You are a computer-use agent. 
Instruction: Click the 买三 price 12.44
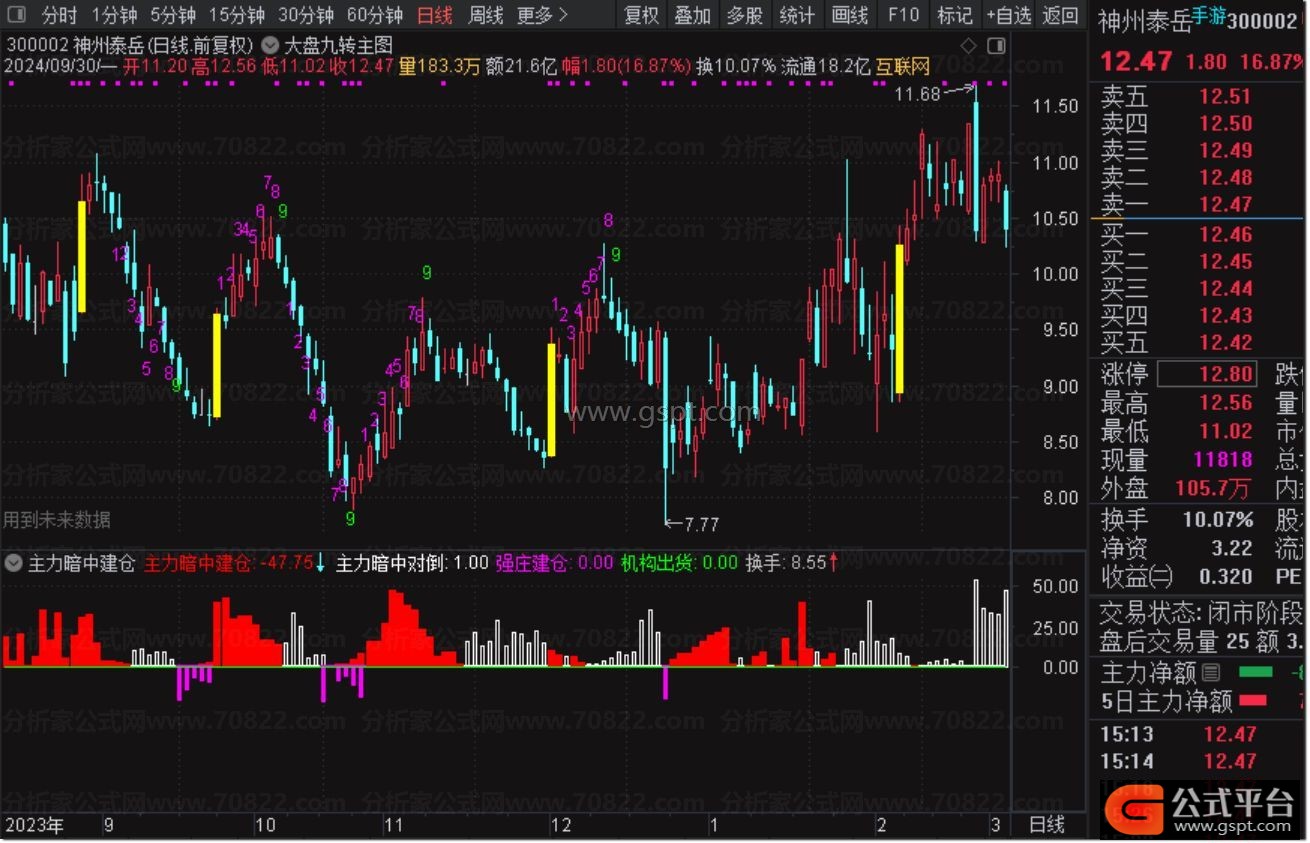point(1226,289)
